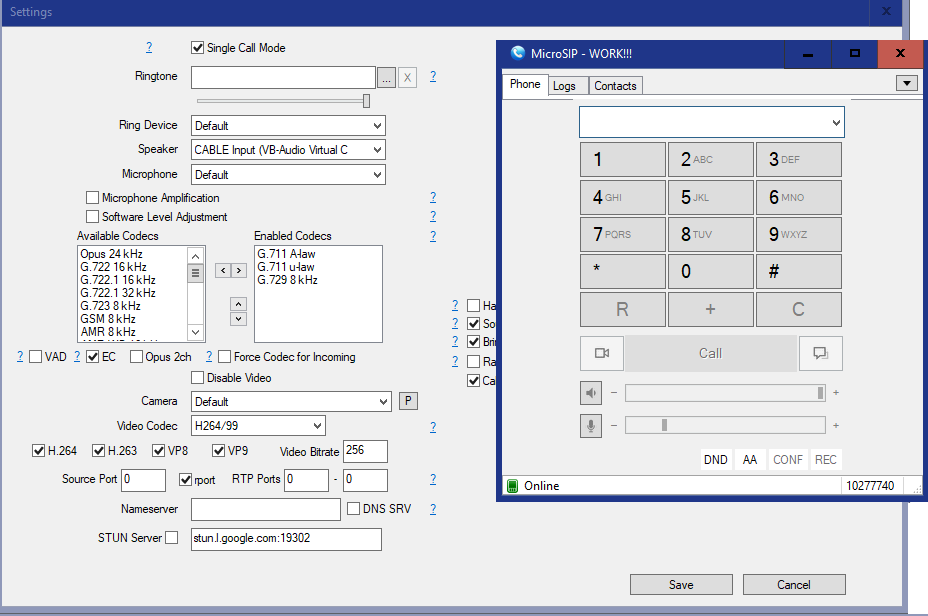Open help link next to Ringtone
This screenshot has height=616, width=928.
click(x=433, y=76)
